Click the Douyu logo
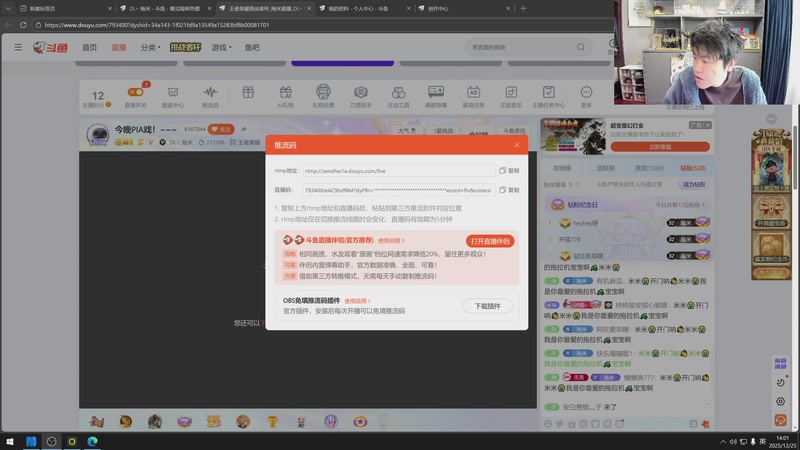 click(x=51, y=47)
